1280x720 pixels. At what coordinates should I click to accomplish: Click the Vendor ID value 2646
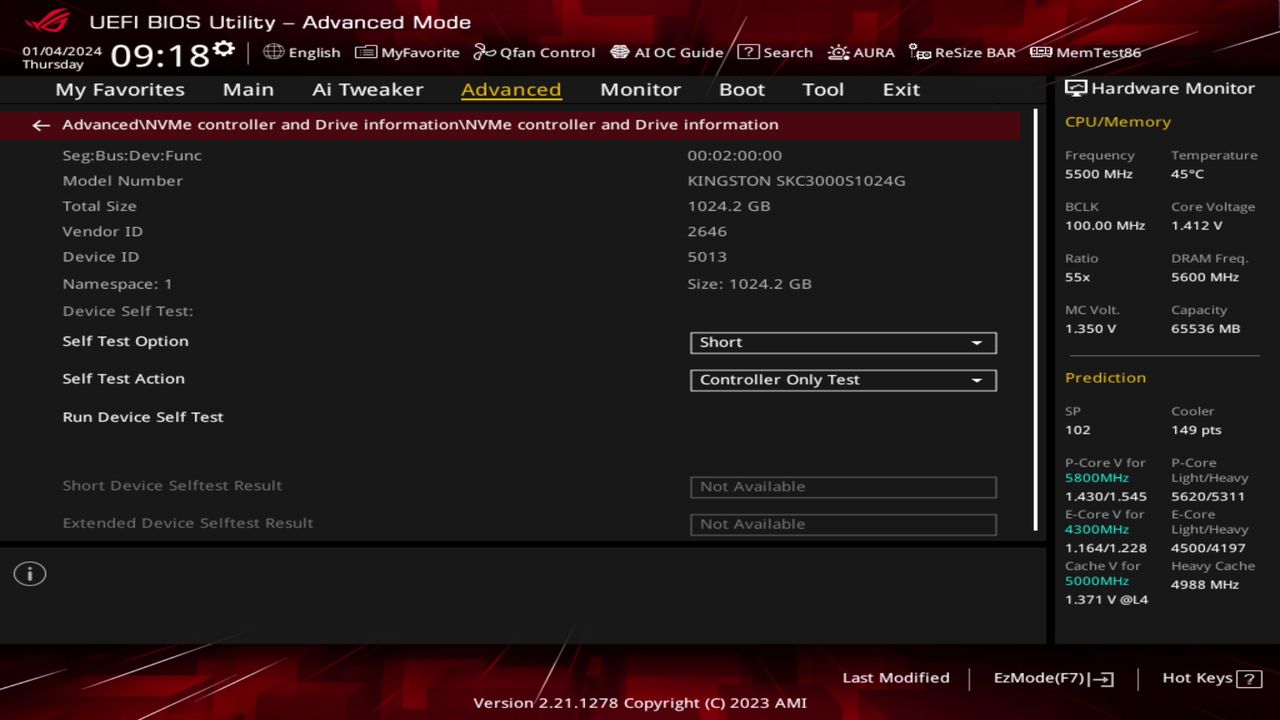[x=707, y=231]
